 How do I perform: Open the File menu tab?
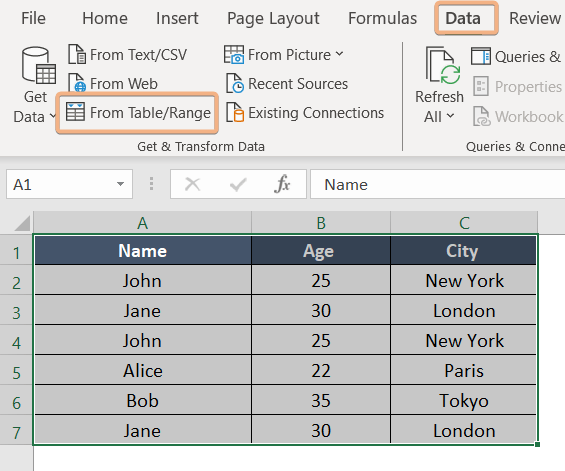pos(34,18)
